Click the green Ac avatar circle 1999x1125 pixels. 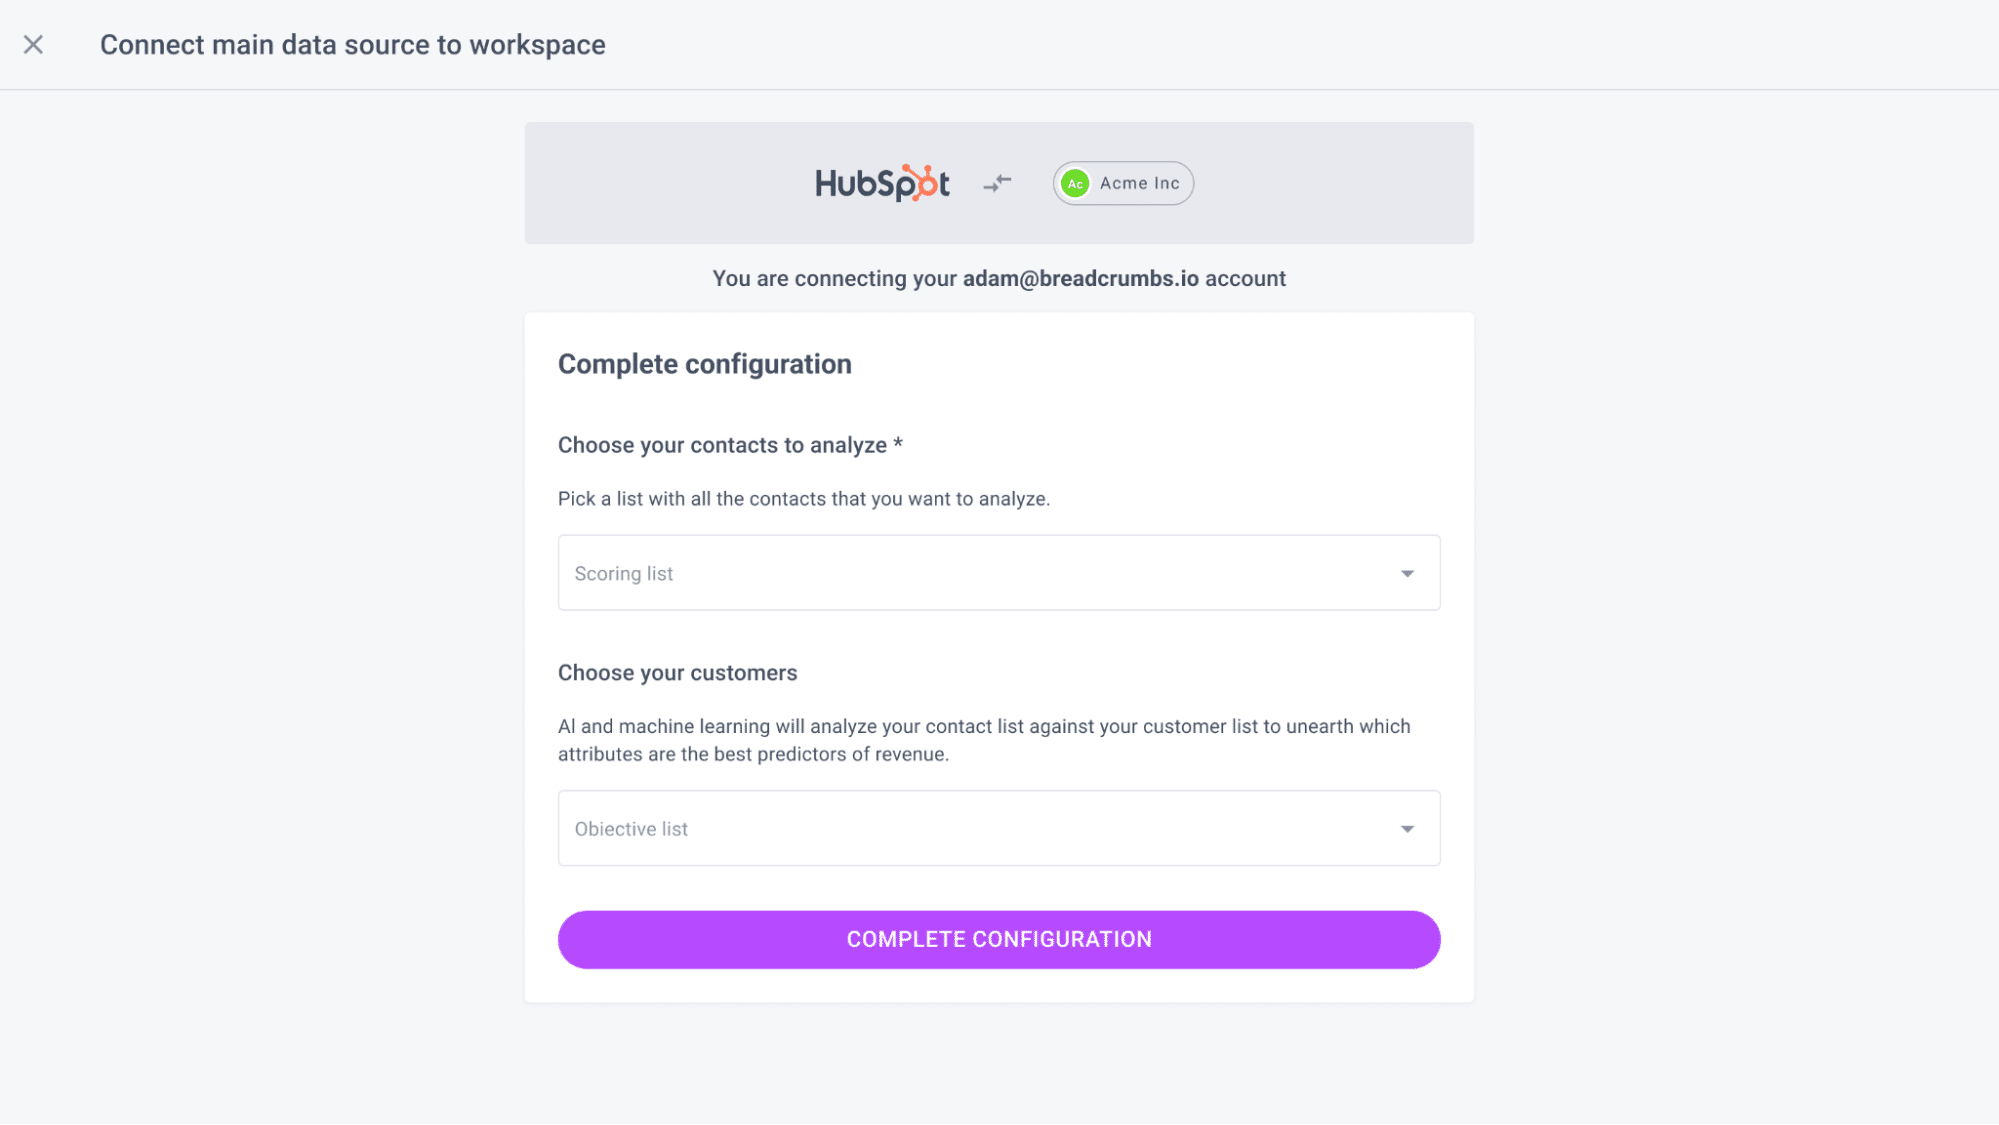pos(1075,184)
